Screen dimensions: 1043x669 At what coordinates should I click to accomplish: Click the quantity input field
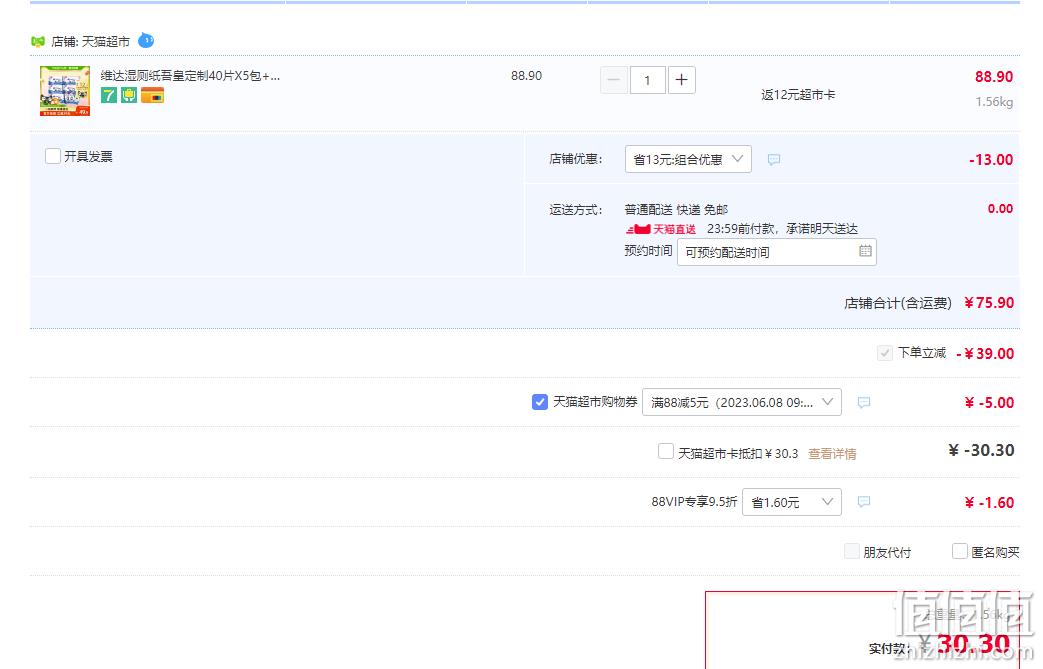click(647, 80)
